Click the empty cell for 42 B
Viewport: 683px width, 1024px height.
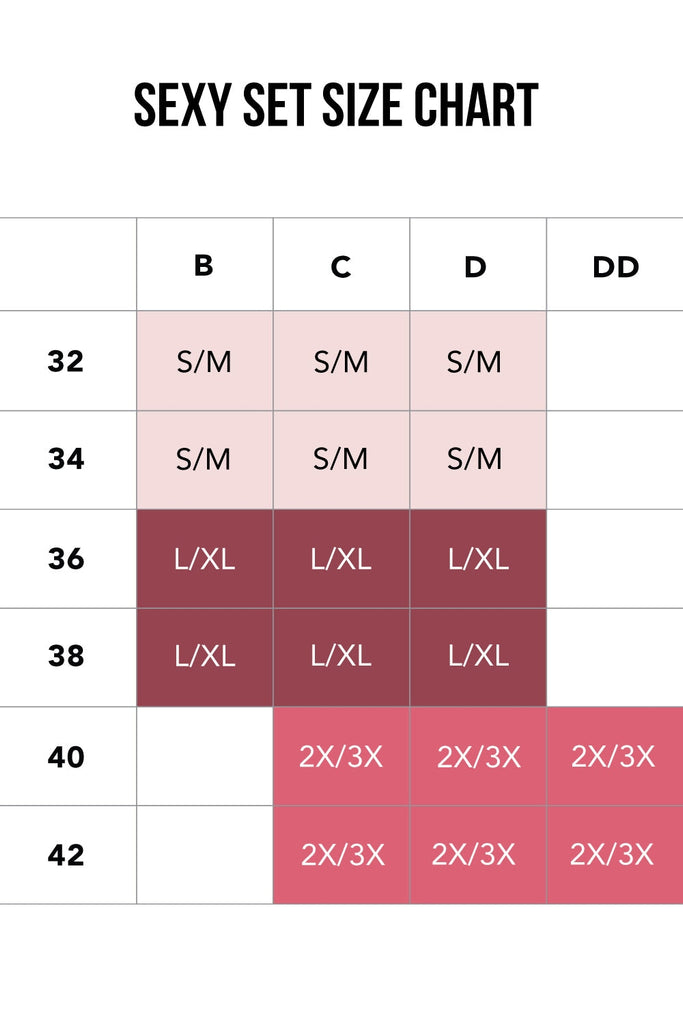click(x=204, y=855)
